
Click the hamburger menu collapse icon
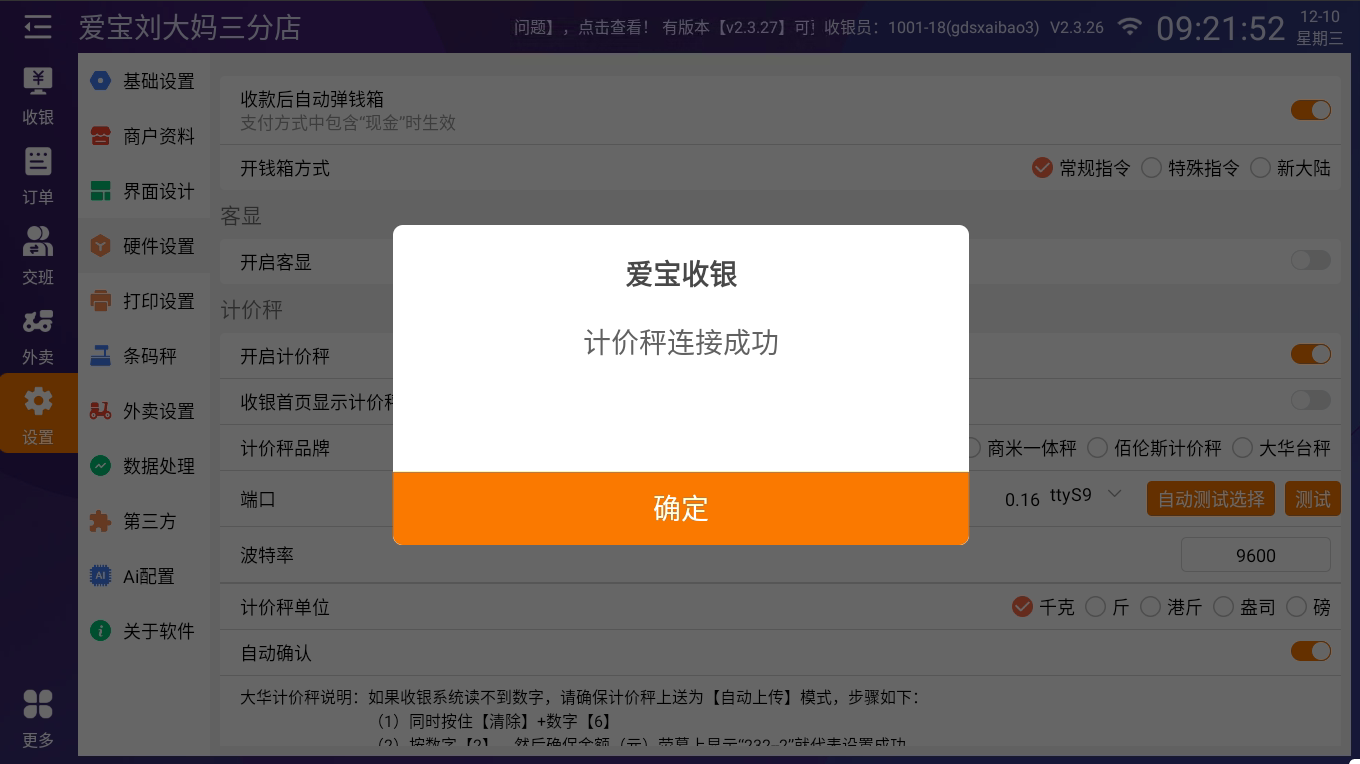pos(37,27)
